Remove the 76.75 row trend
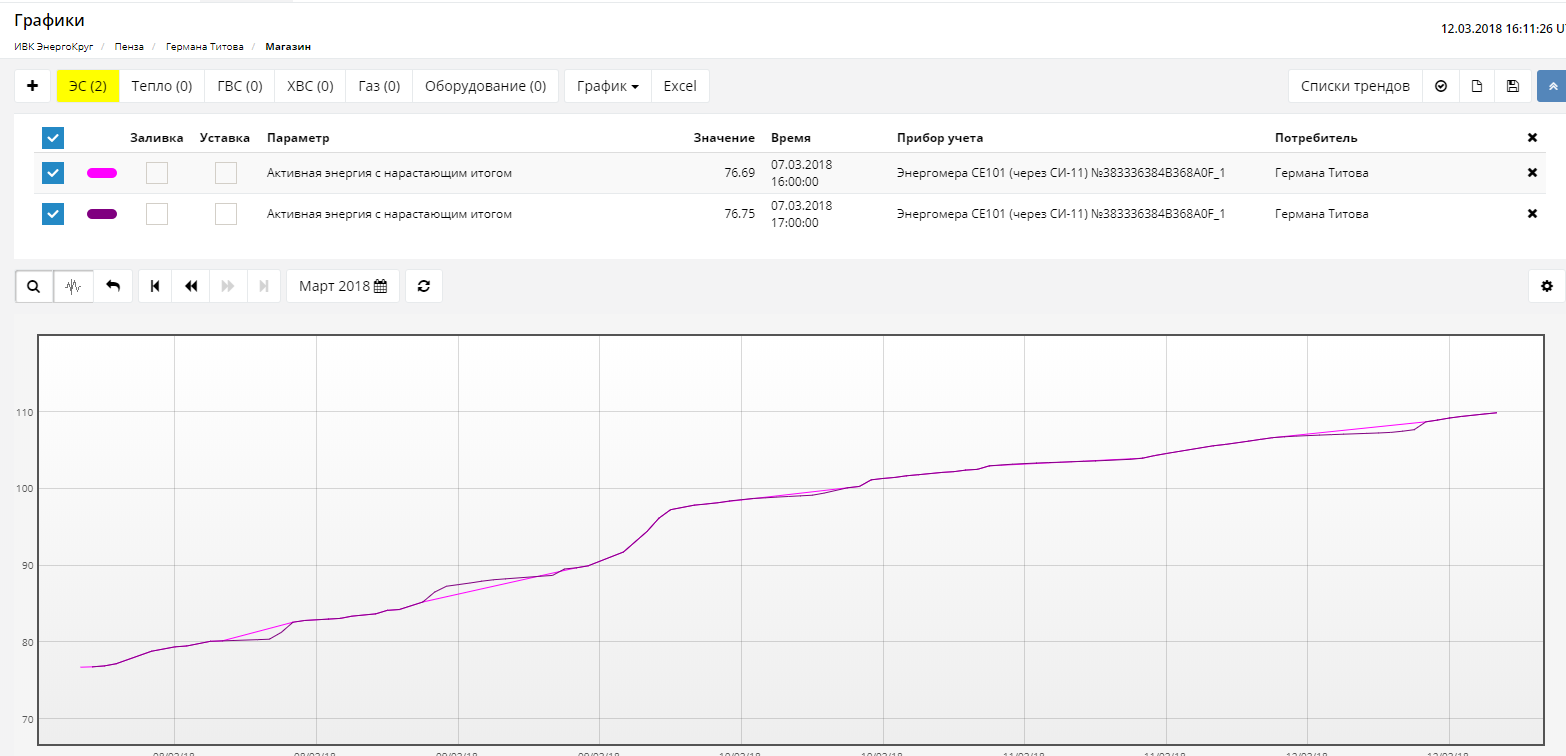Viewport: 1566px width, 756px height. pyautogui.click(x=1532, y=214)
